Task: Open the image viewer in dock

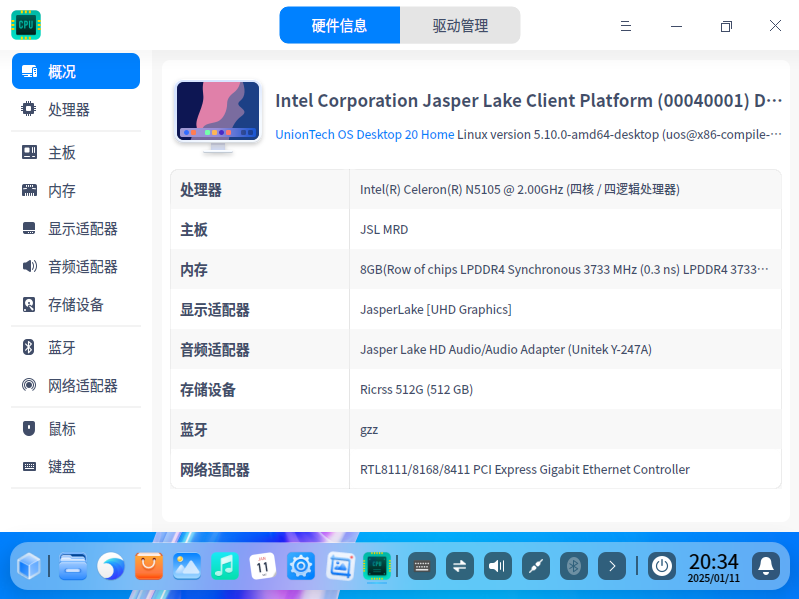Action: point(187,566)
